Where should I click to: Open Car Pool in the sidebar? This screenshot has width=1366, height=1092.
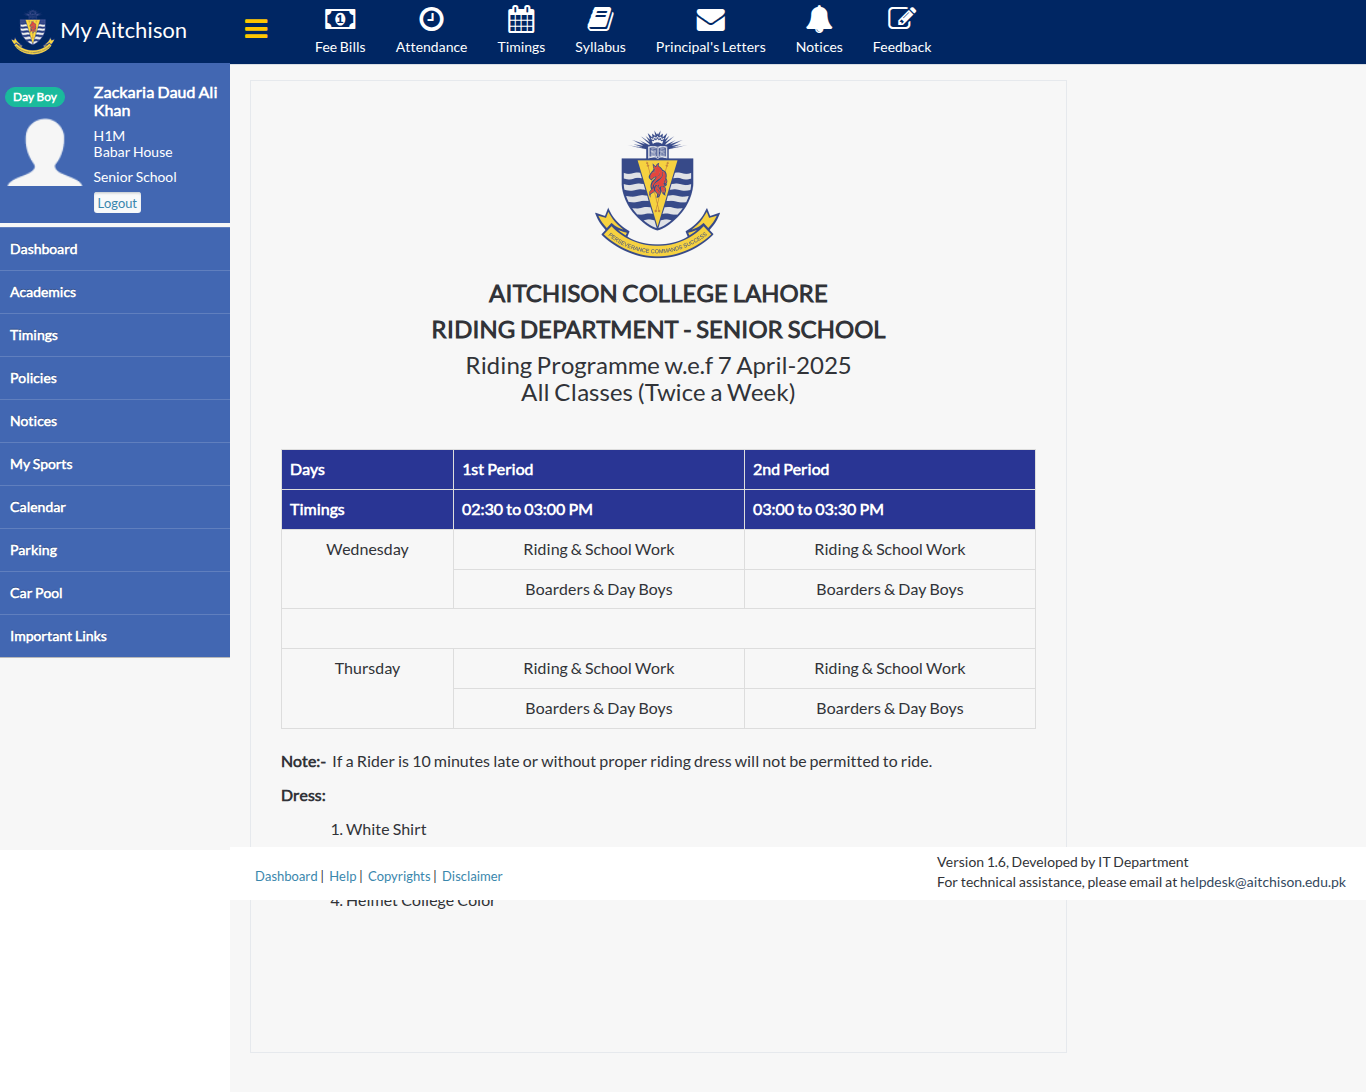(x=115, y=593)
